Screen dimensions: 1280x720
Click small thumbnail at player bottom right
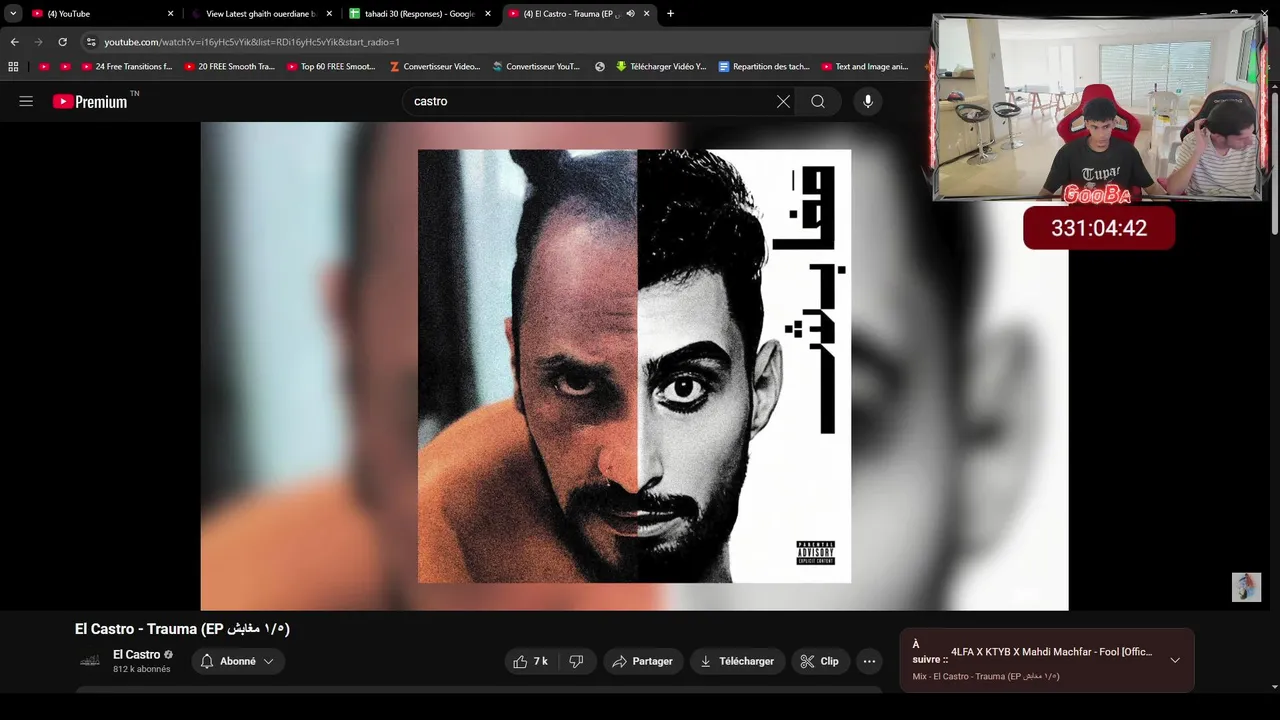point(1246,587)
